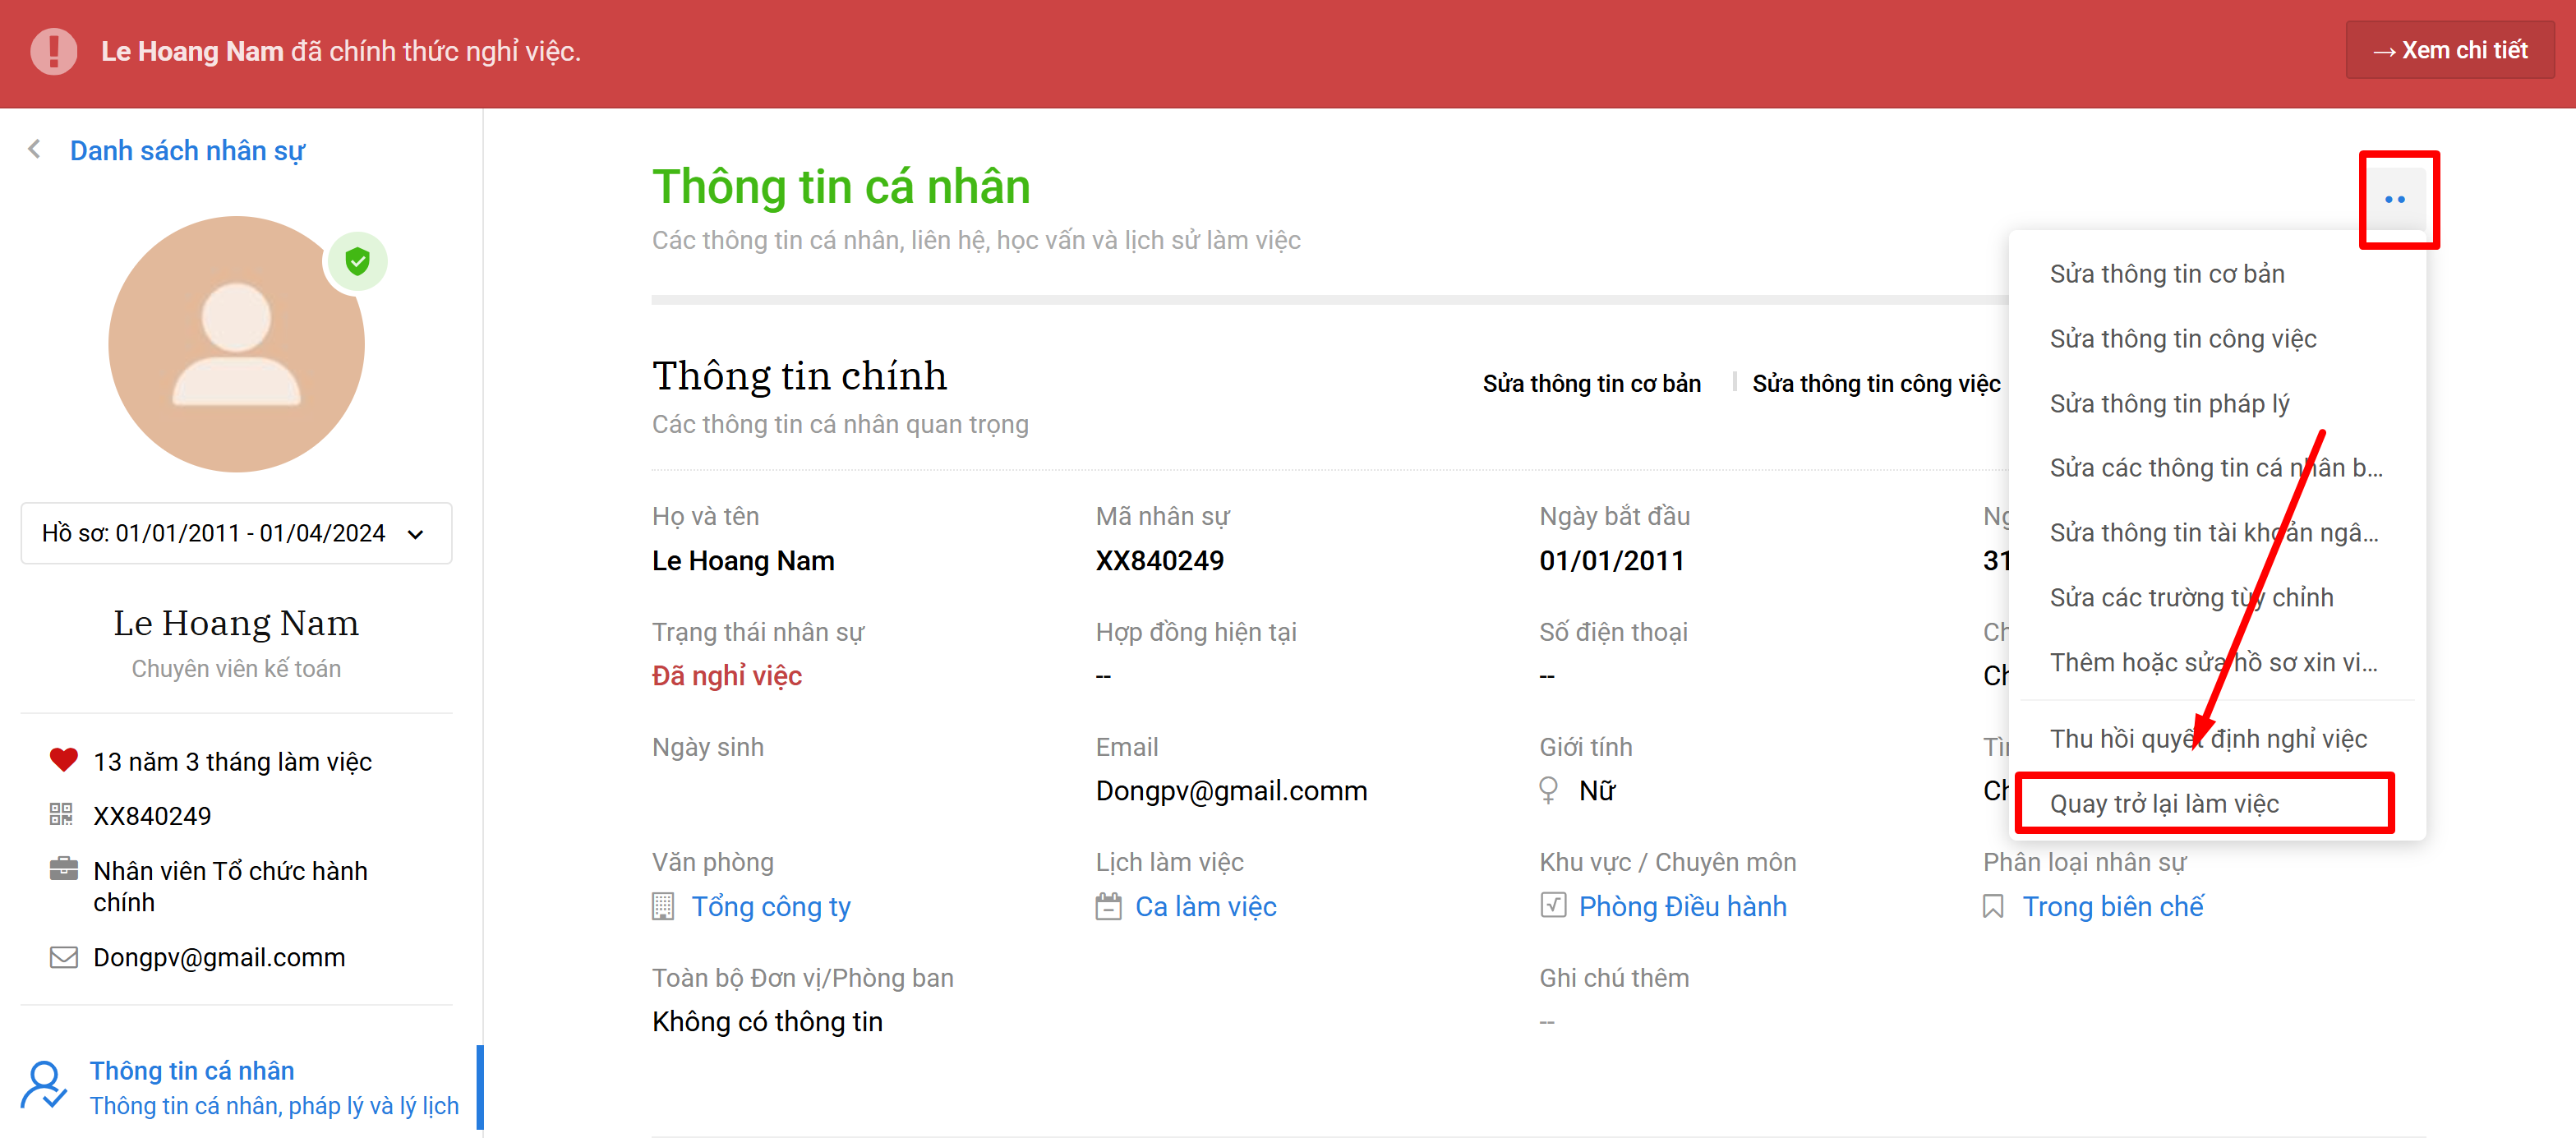Click the employee avatar picture
The image size is (2576, 1138).
coord(236,344)
